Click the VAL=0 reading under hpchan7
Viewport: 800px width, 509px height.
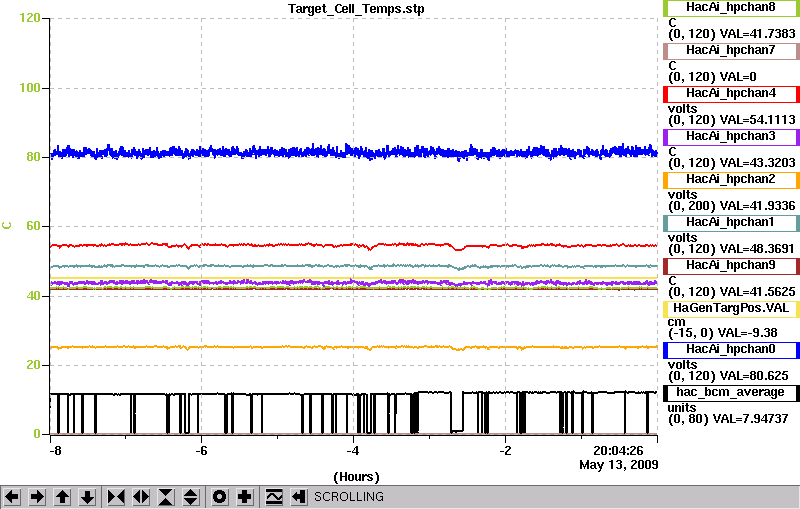738,77
